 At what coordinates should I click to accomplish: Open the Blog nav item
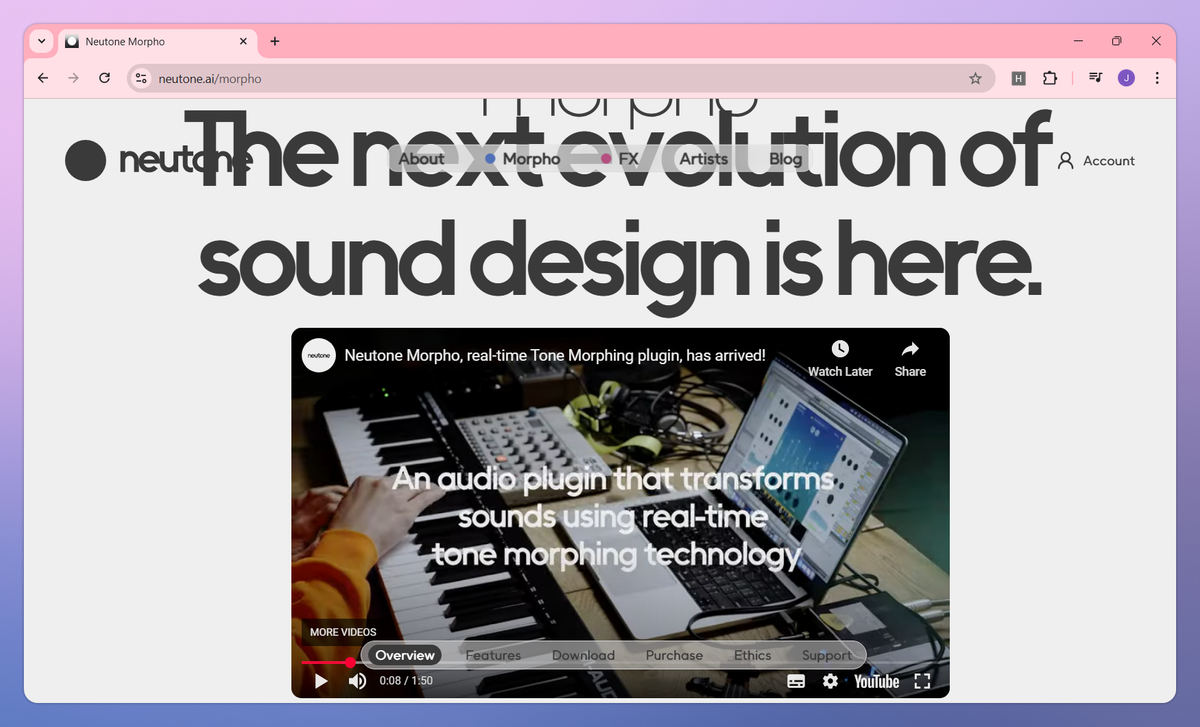click(x=786, y=159)
